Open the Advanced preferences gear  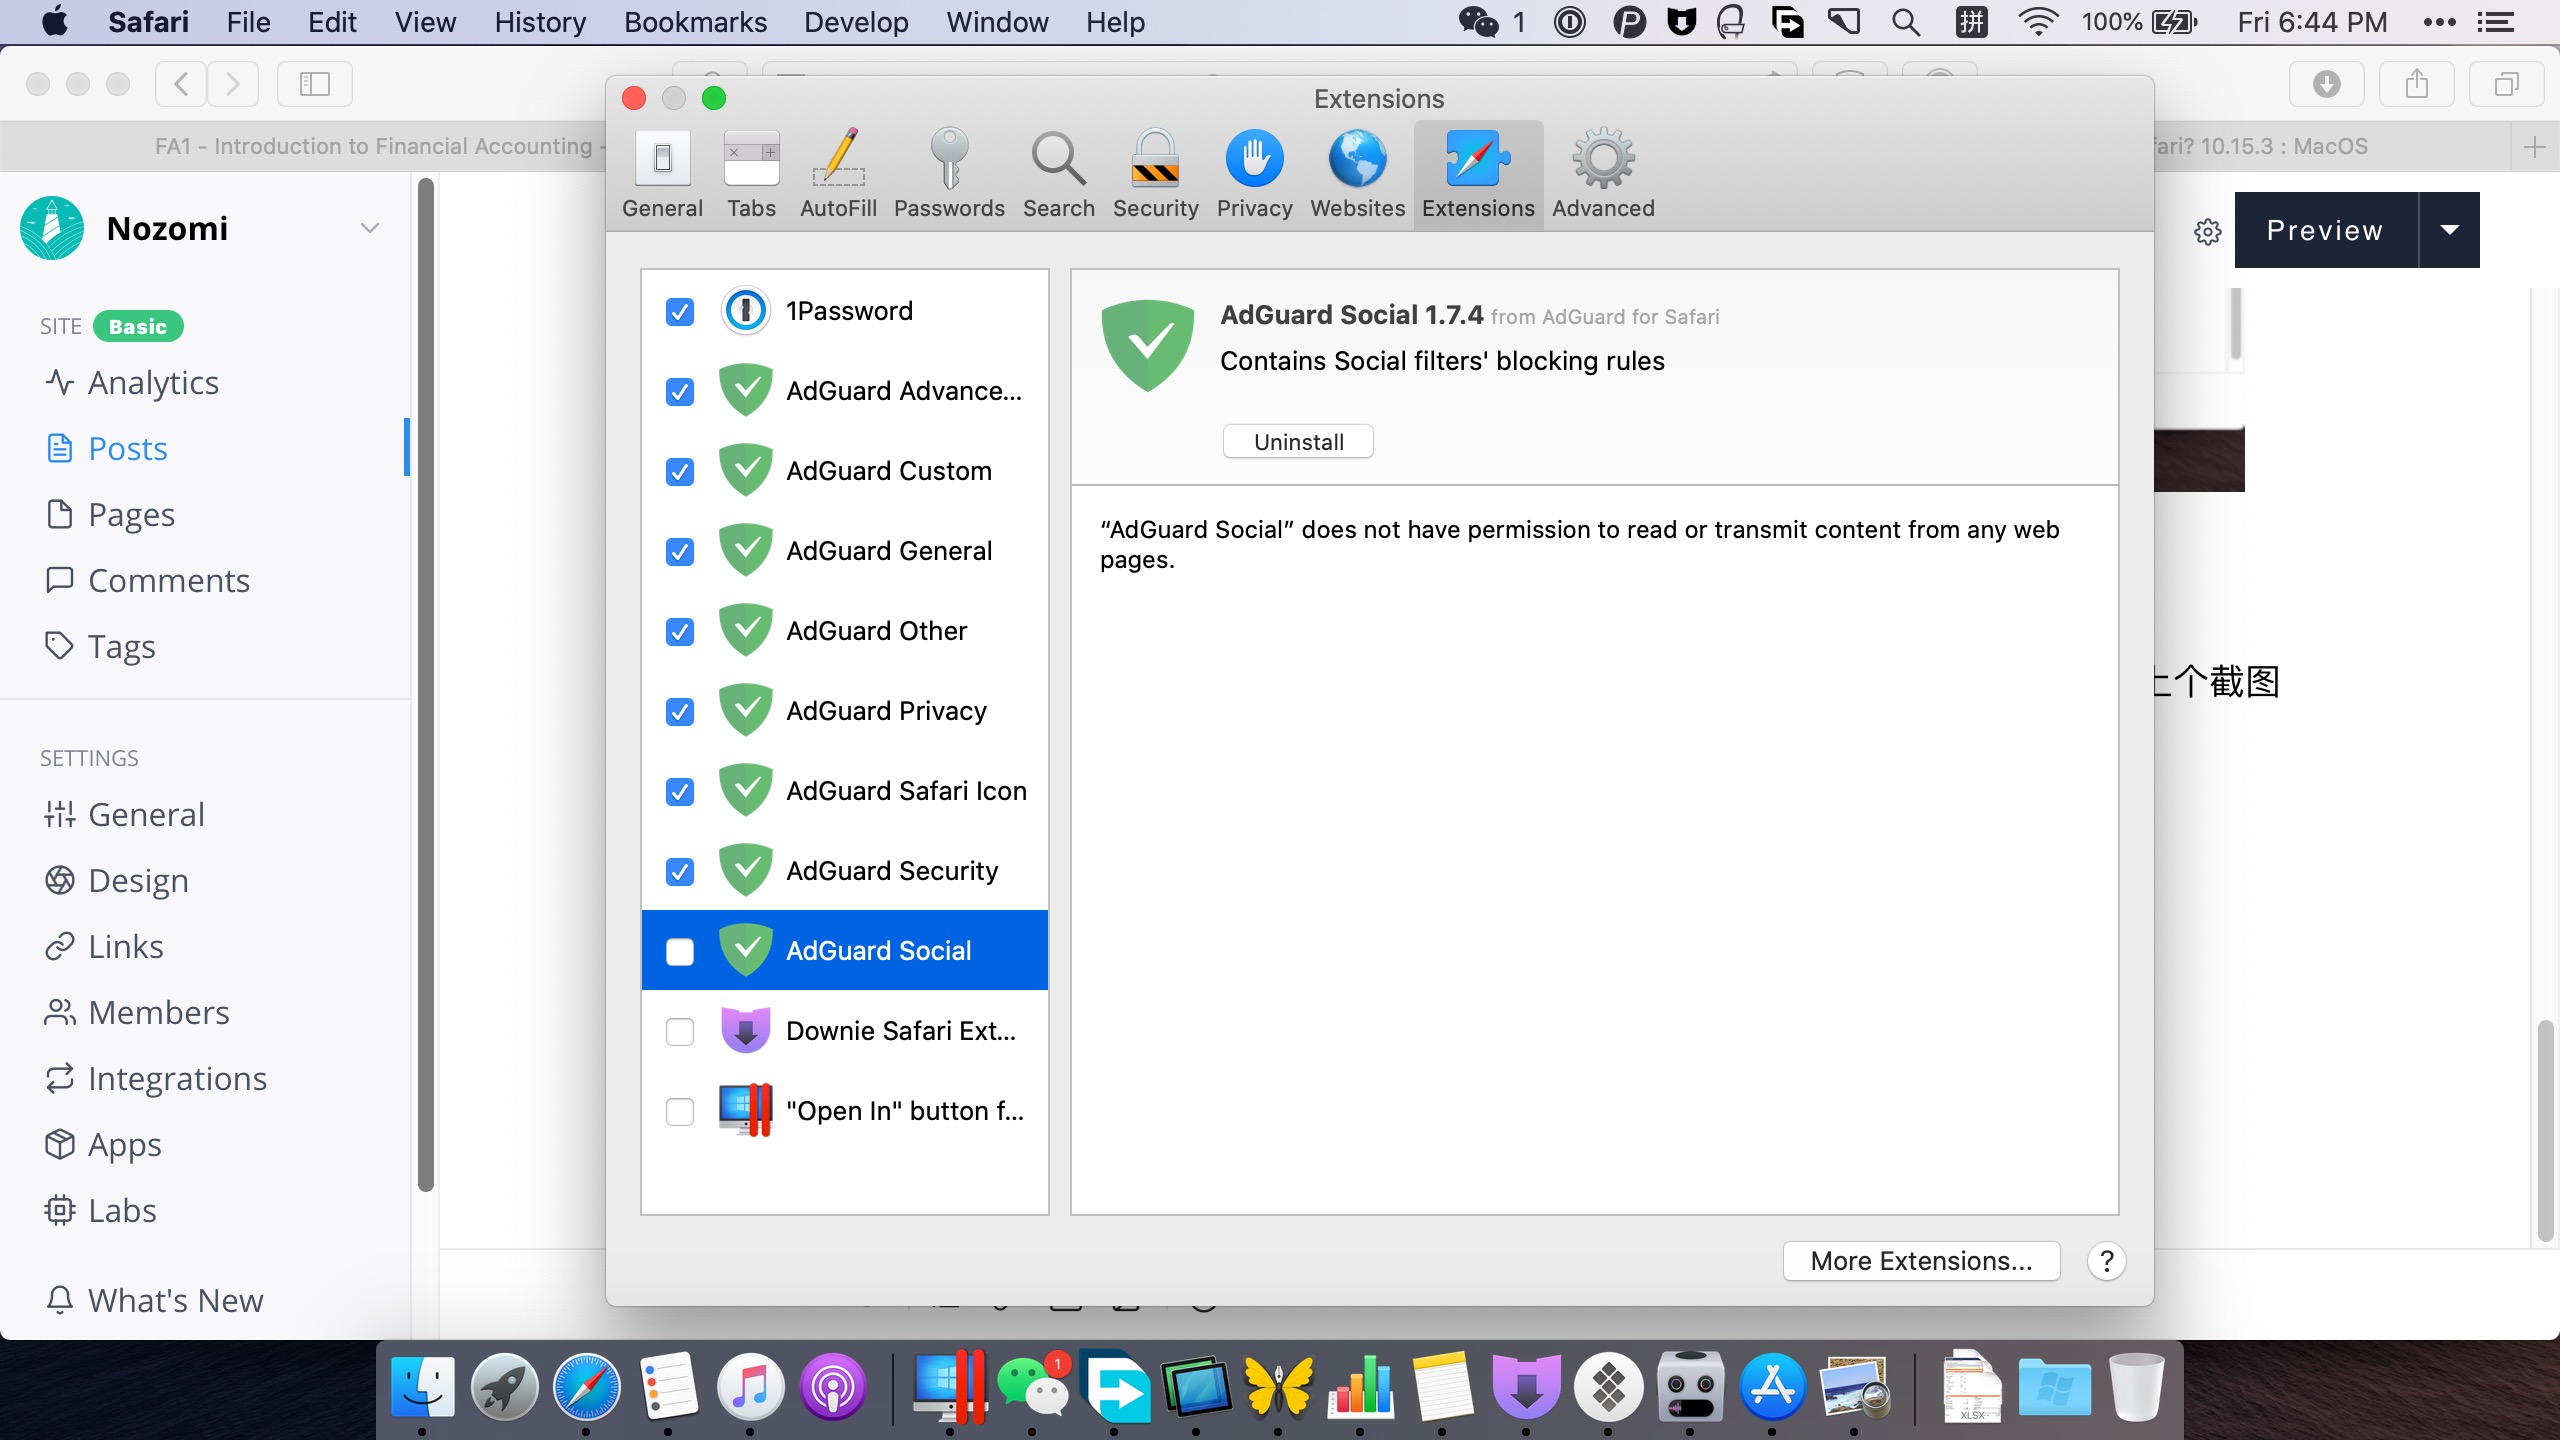(x=1603, y=174)
